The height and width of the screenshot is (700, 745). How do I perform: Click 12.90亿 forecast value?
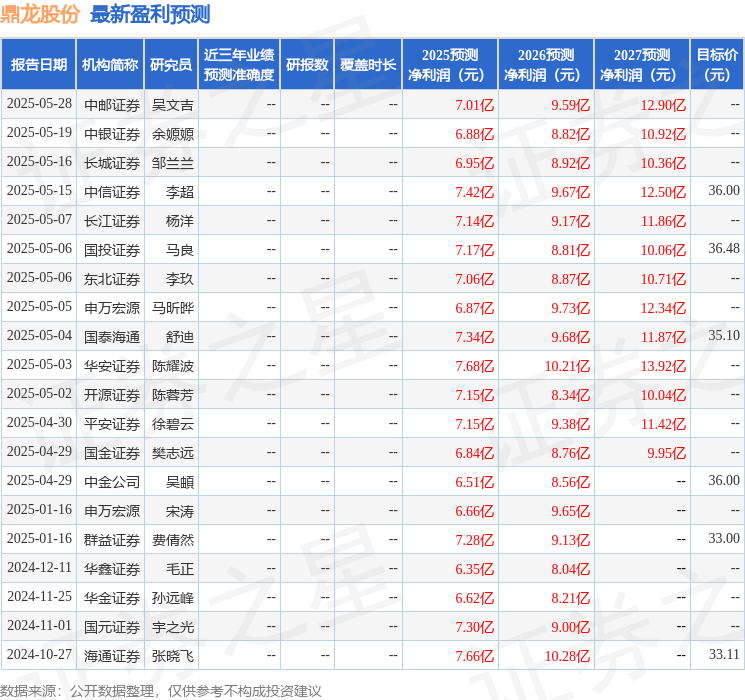(x=663, y=105)
